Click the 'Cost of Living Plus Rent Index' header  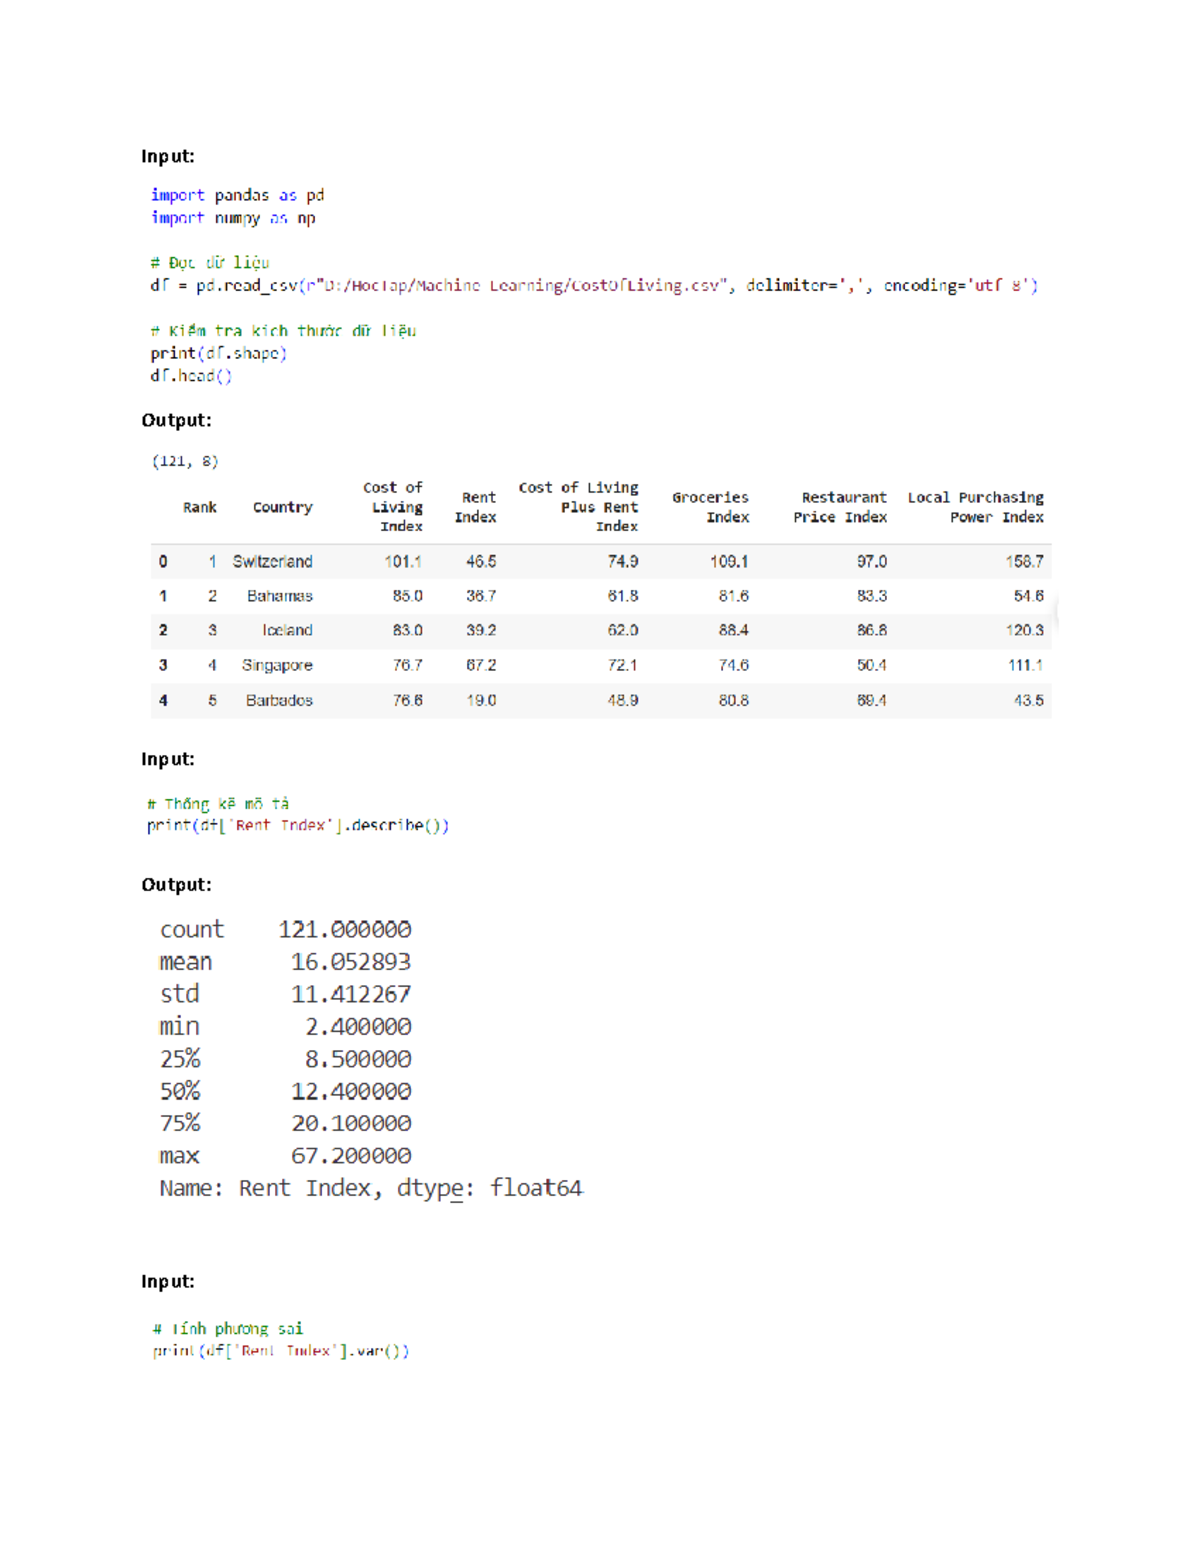pyautogui.click(x=579, y=507)
